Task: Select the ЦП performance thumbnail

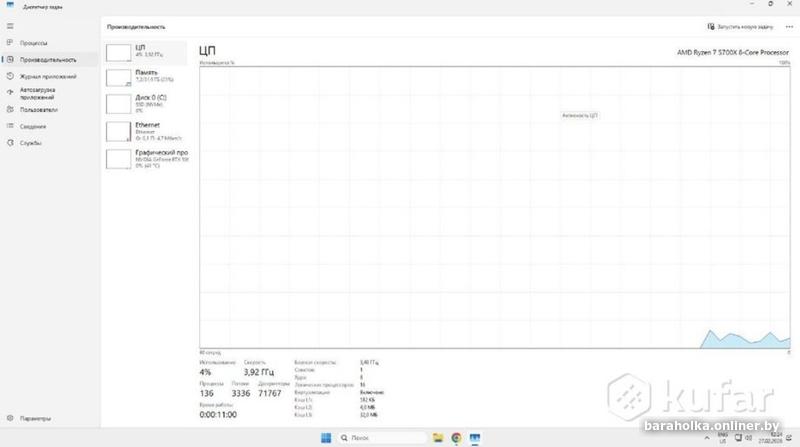Action: pyautogui.click(x=146, y=52)
